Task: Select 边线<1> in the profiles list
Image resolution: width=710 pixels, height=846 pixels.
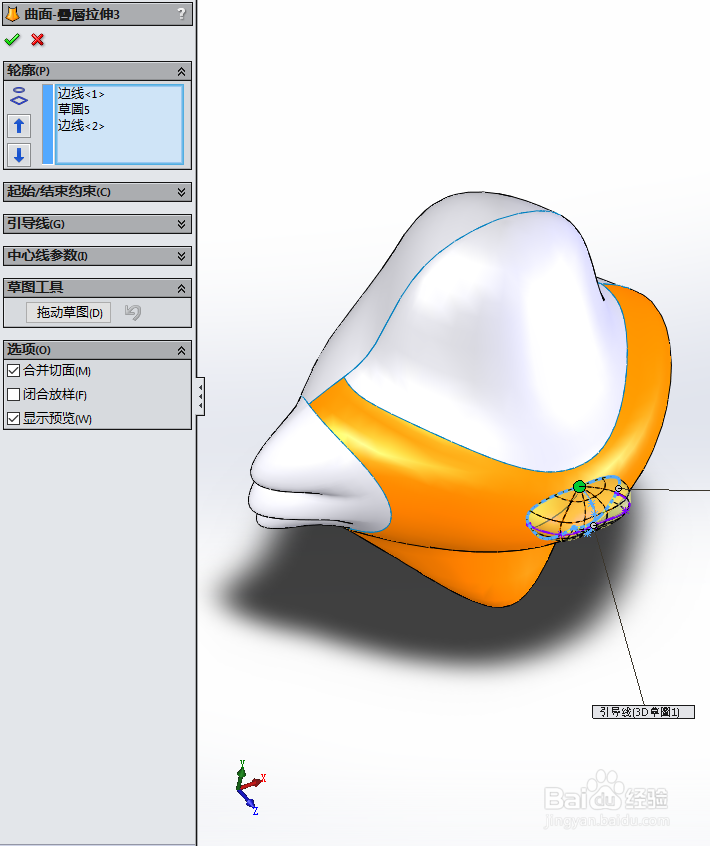Action: click(81, 94)
